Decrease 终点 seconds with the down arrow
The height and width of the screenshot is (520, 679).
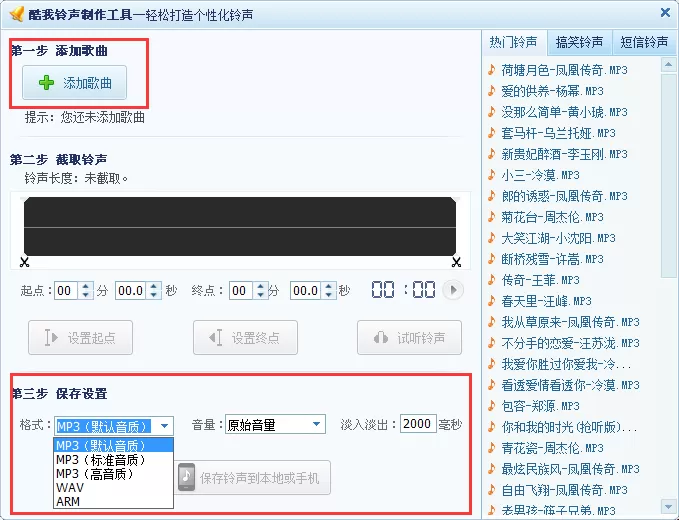pyautogui.click(x=329, y=295)
